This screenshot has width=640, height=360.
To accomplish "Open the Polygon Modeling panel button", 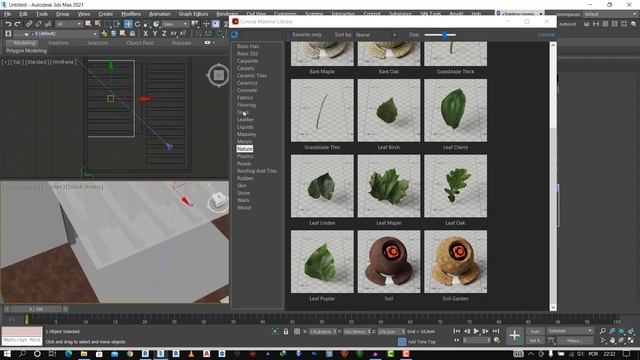I will pyautogui.click(x=27, y=51).
